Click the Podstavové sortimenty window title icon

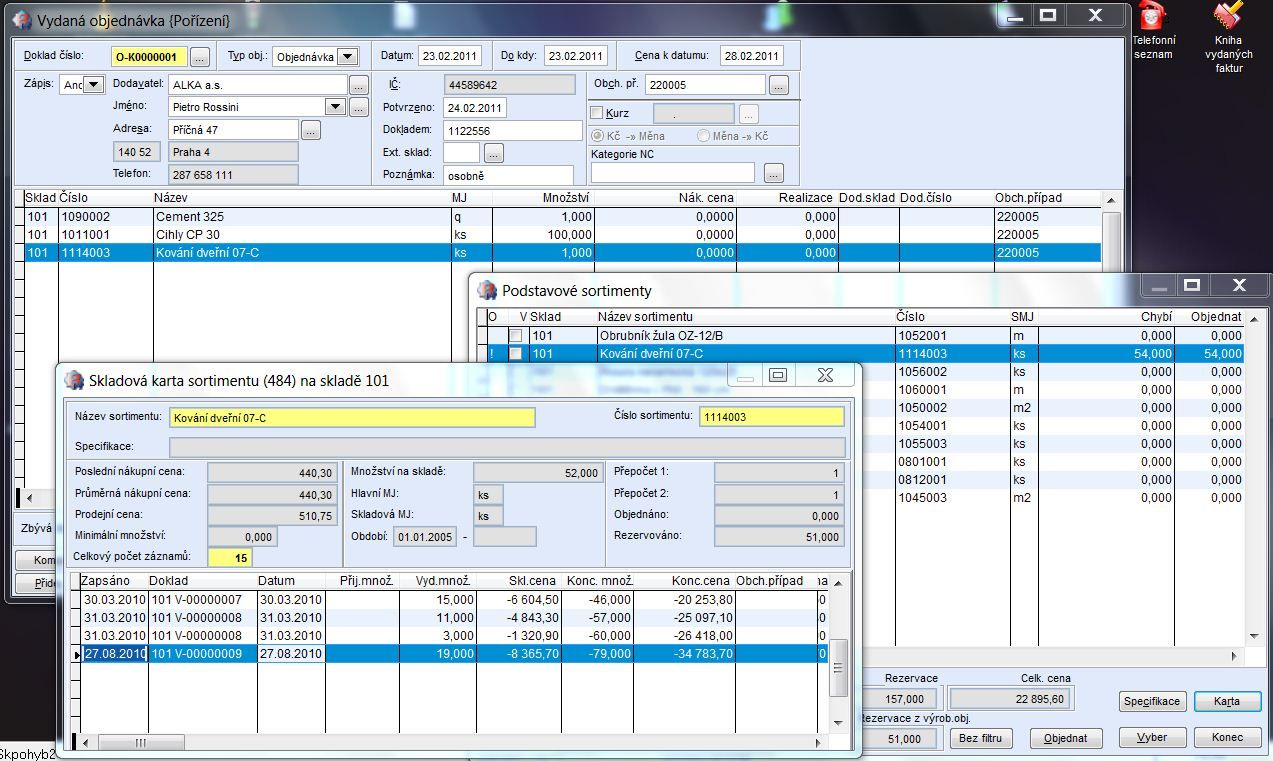[x=487, y=290]
